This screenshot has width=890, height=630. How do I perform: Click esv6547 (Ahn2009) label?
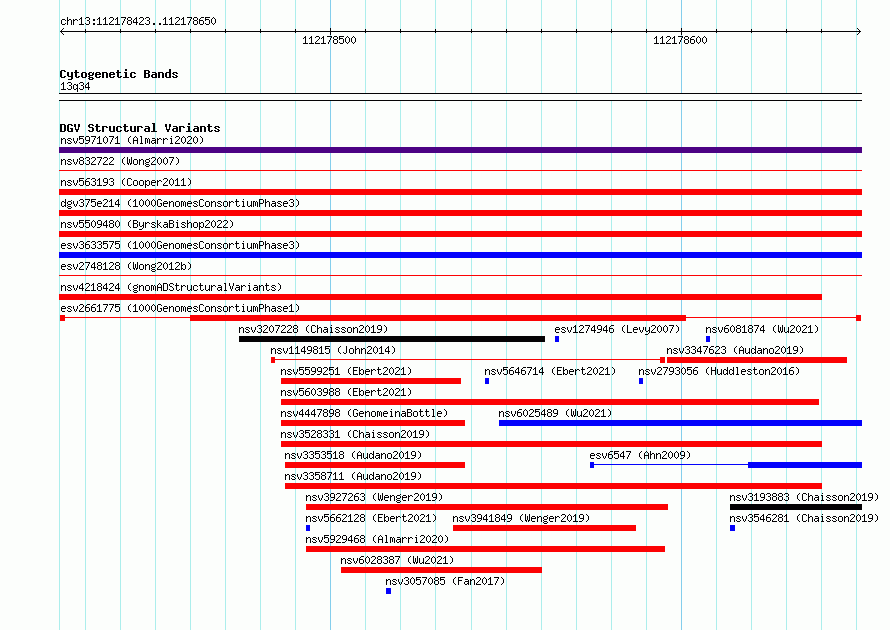tap(640, 455)
